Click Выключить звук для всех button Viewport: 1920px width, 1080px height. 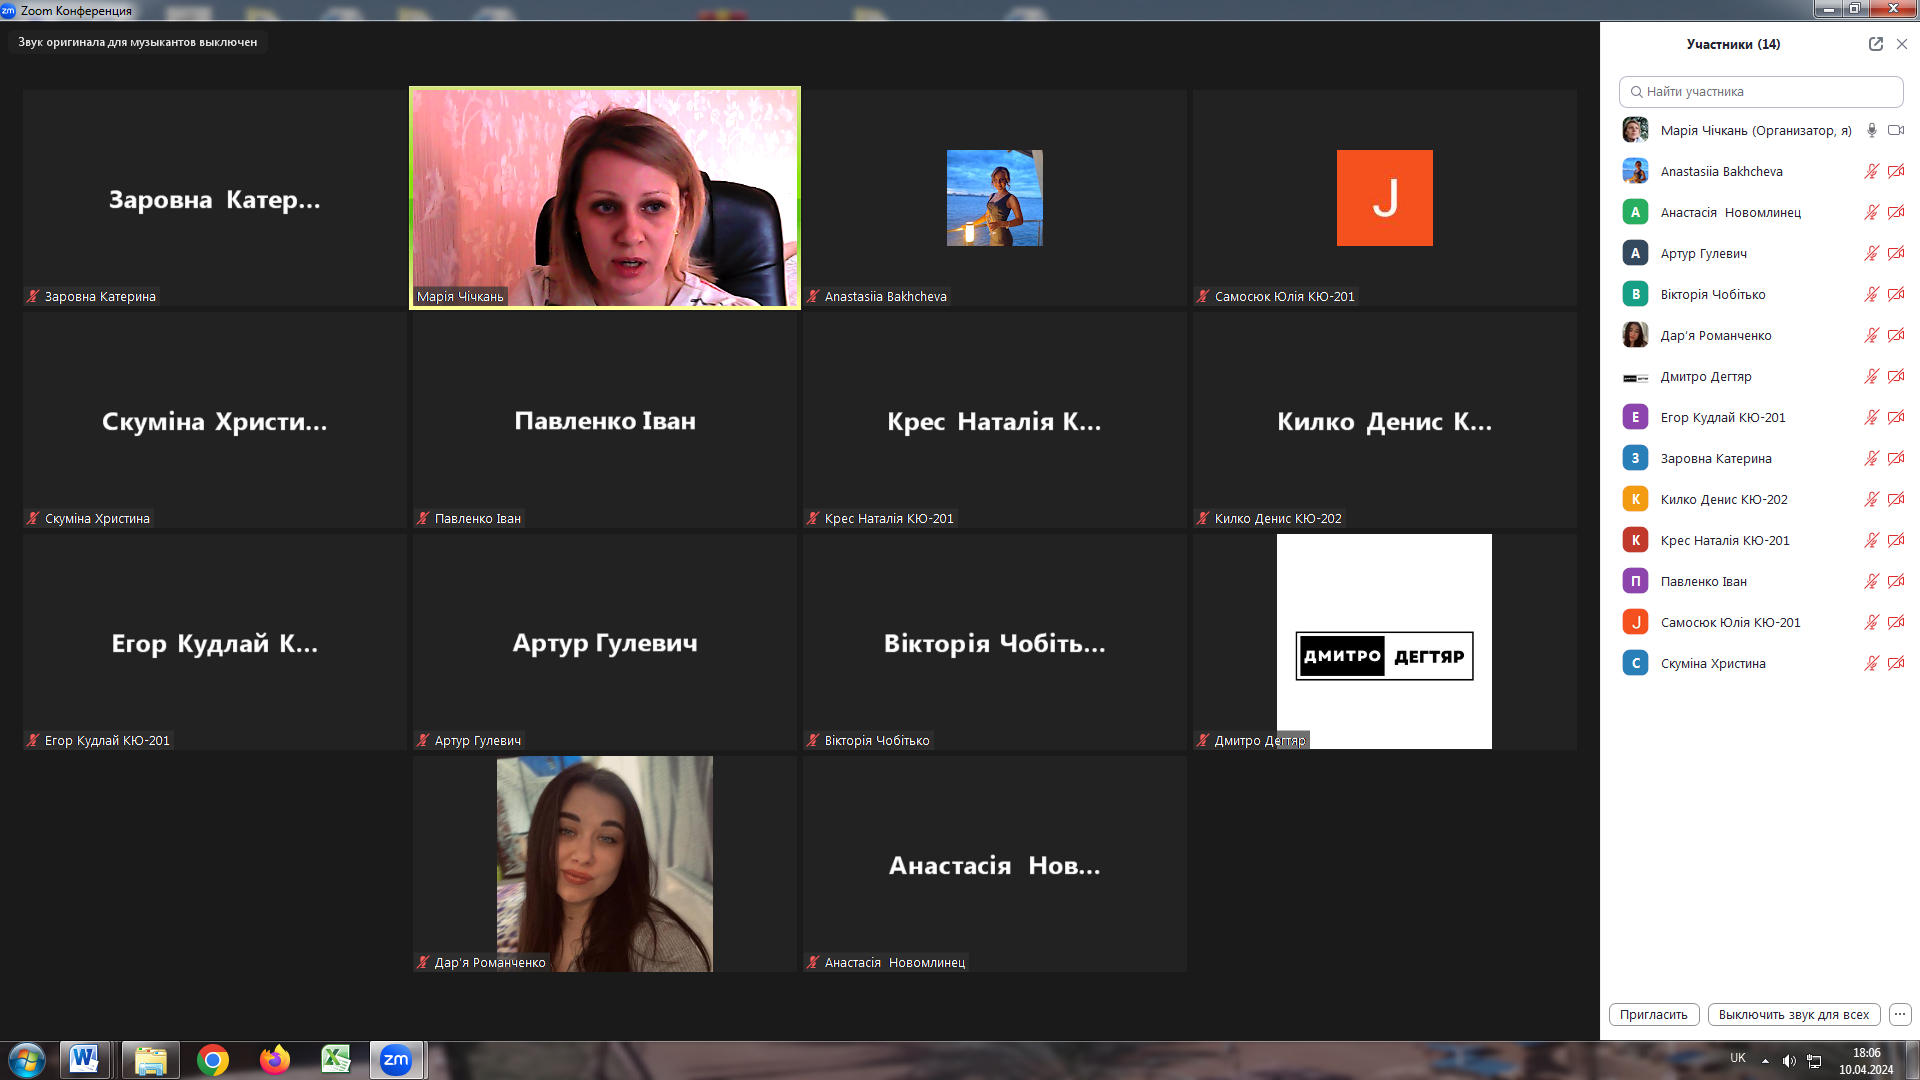pos(1793,1014)
